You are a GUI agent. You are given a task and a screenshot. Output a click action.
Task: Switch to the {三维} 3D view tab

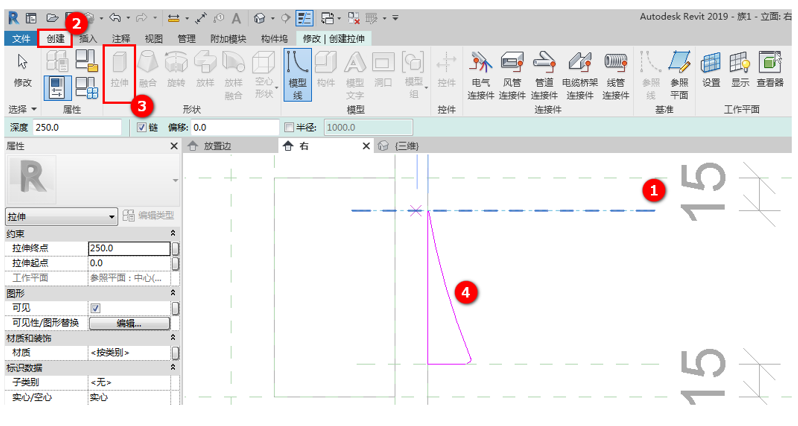407,146
